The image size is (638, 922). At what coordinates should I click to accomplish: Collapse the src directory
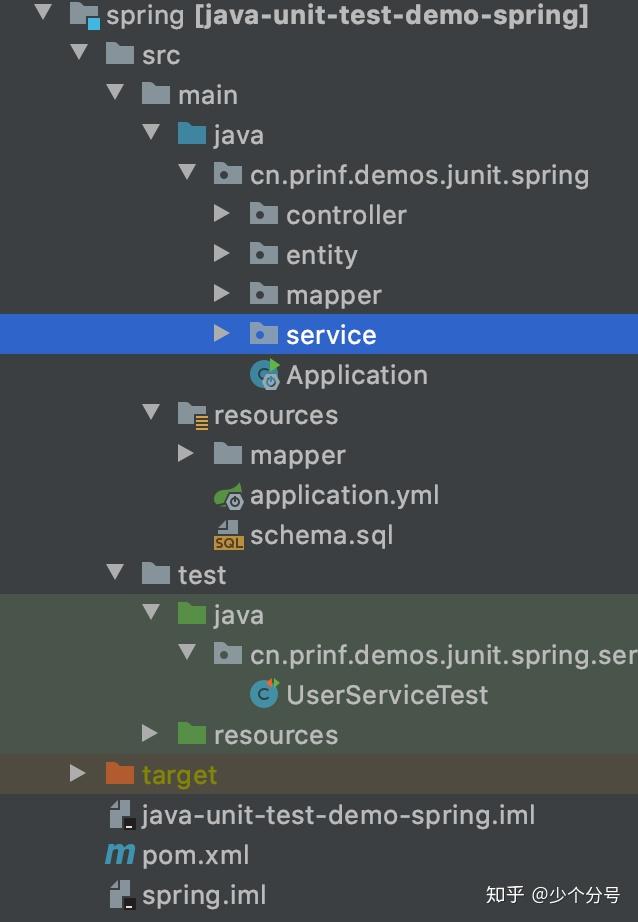click(x=78, y=54)
